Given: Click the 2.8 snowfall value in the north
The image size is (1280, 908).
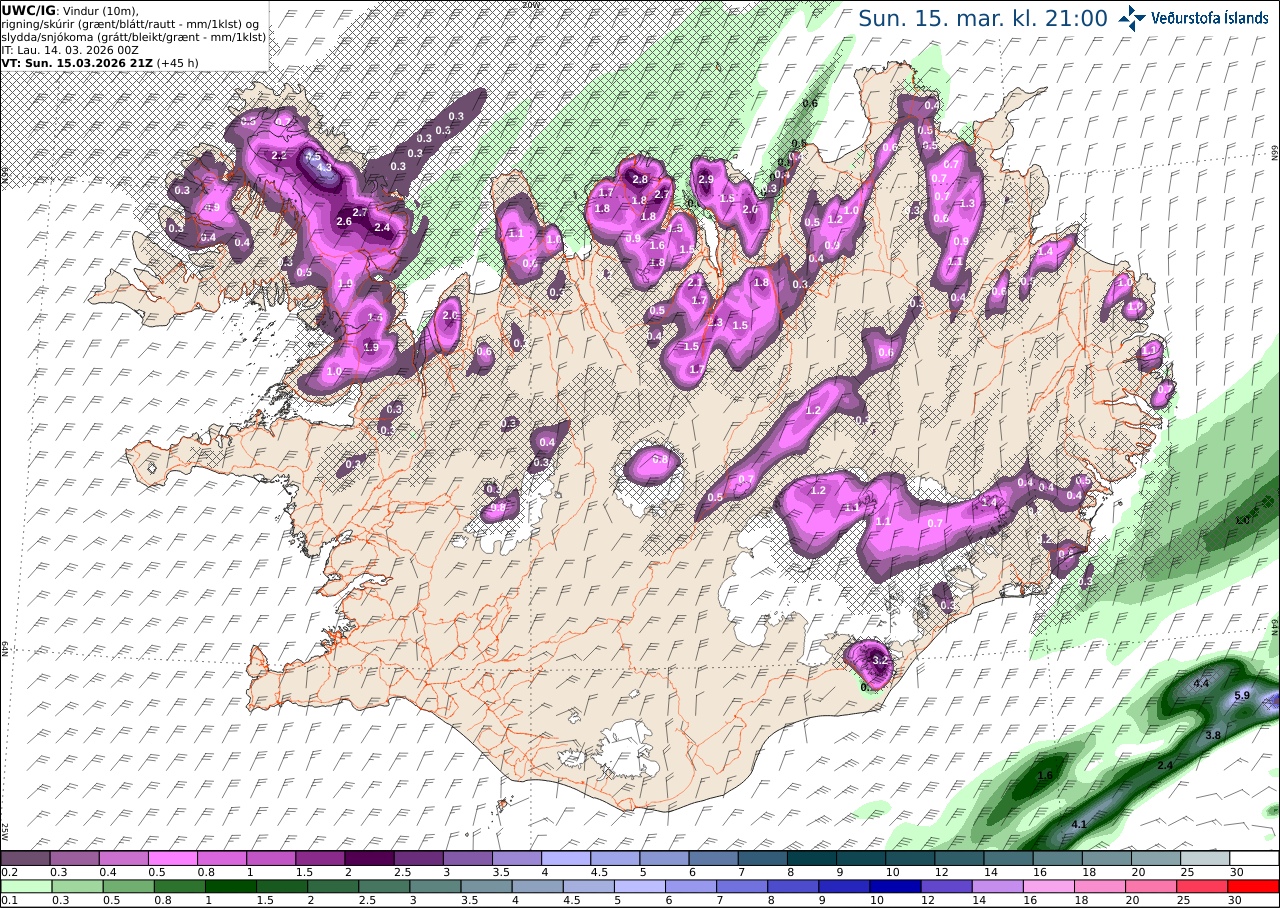Looking at the screenshot, I should (x=640, y=179).
